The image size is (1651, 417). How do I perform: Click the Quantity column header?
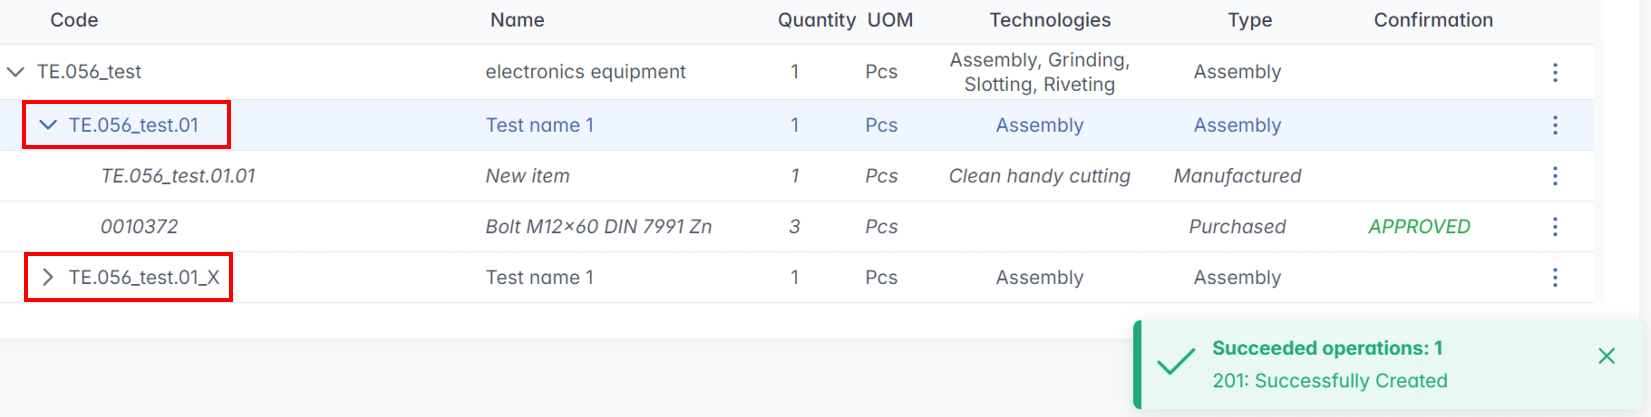(x=816, y=20)
